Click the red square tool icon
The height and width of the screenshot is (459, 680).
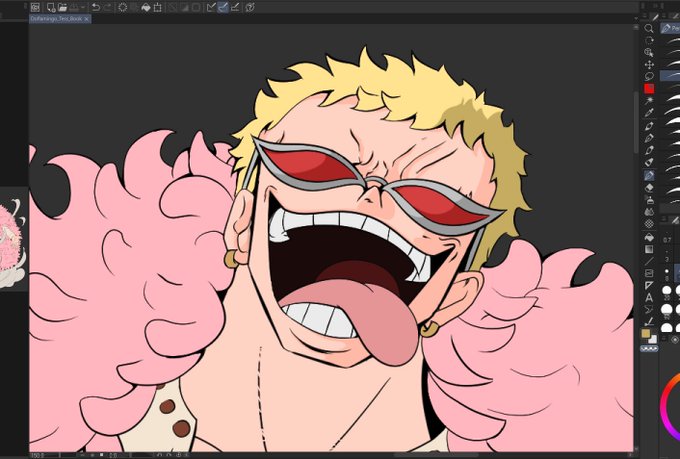pyautogui.click(x=649, y=89)
